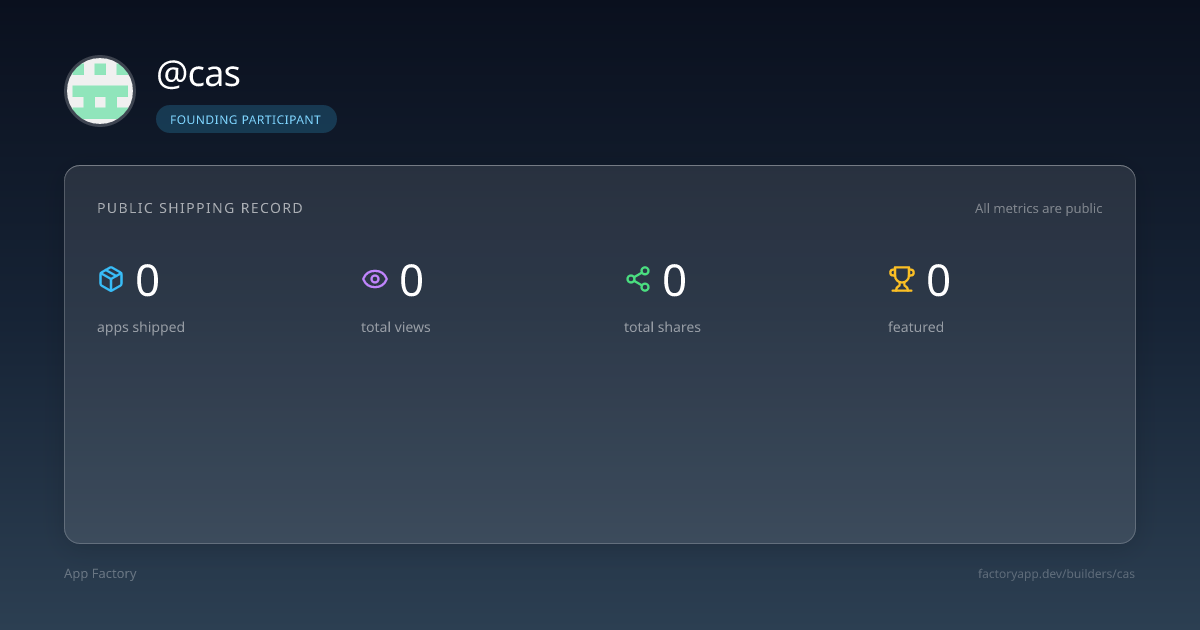Click the 'total shares' label

(662, 327)
